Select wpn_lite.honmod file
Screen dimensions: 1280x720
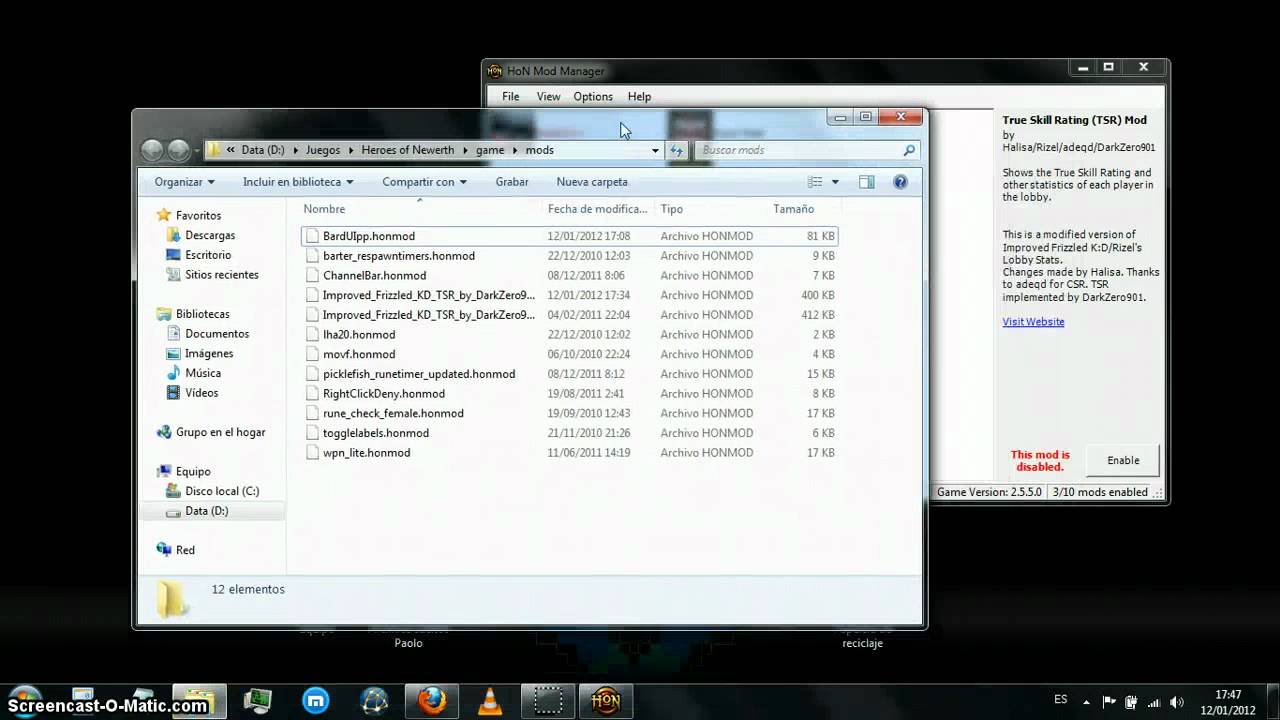click(x=569, y=452)
